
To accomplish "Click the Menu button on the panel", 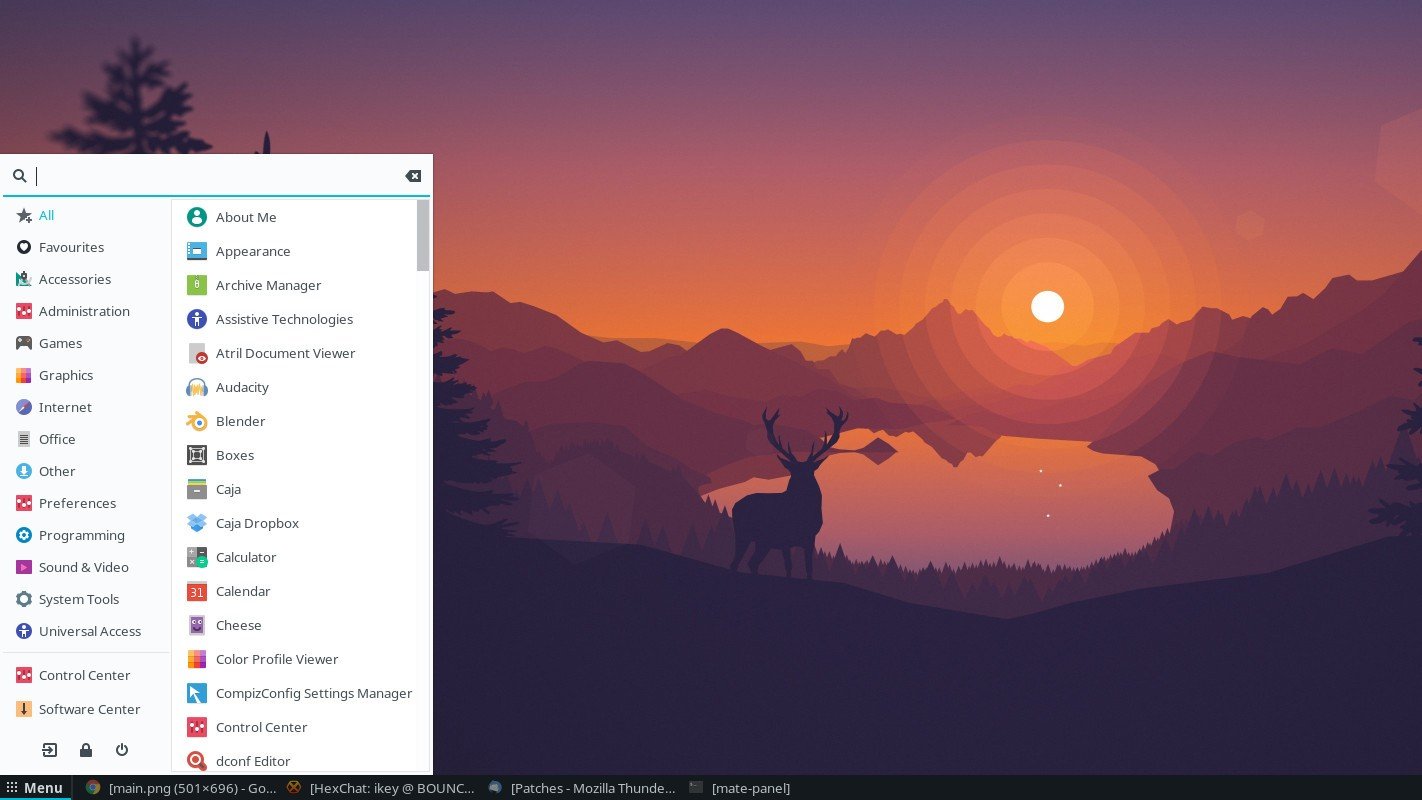I will click(35, 788).
